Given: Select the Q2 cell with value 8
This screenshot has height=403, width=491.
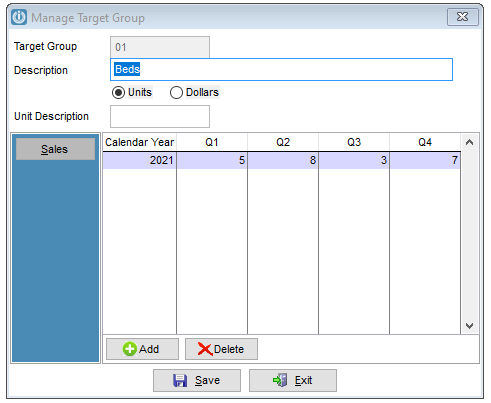Looking at the screenshot, I should pyautogui.click(x=283, y=160).
